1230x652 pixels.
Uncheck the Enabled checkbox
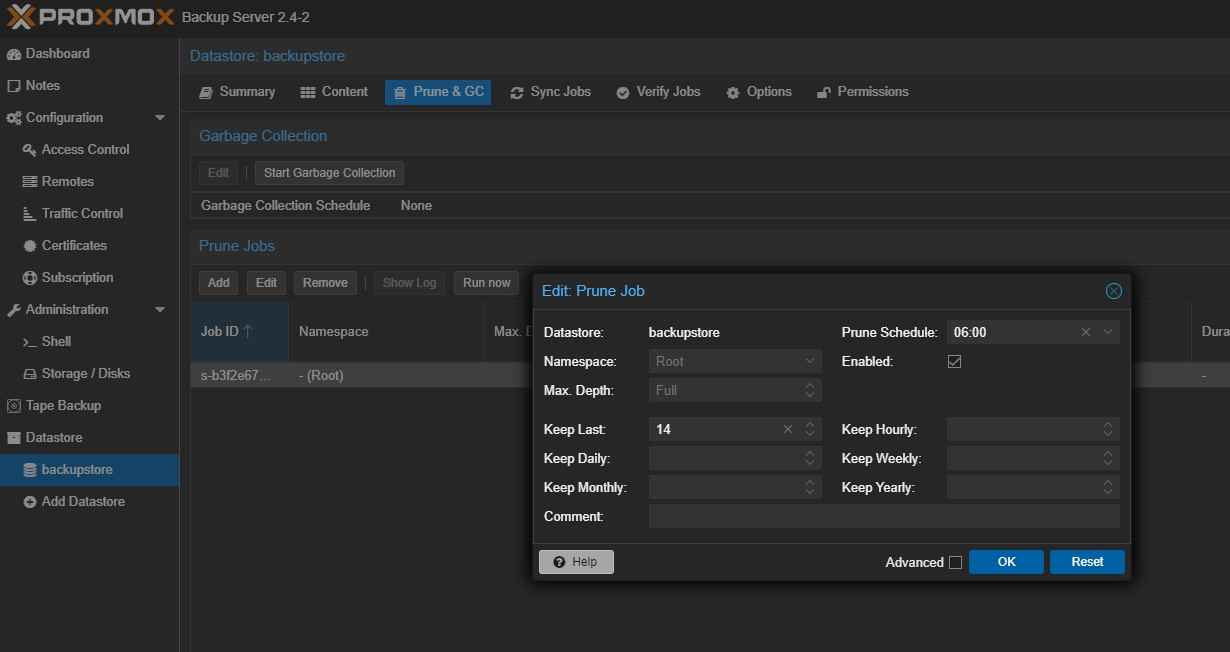coord(954,361)
